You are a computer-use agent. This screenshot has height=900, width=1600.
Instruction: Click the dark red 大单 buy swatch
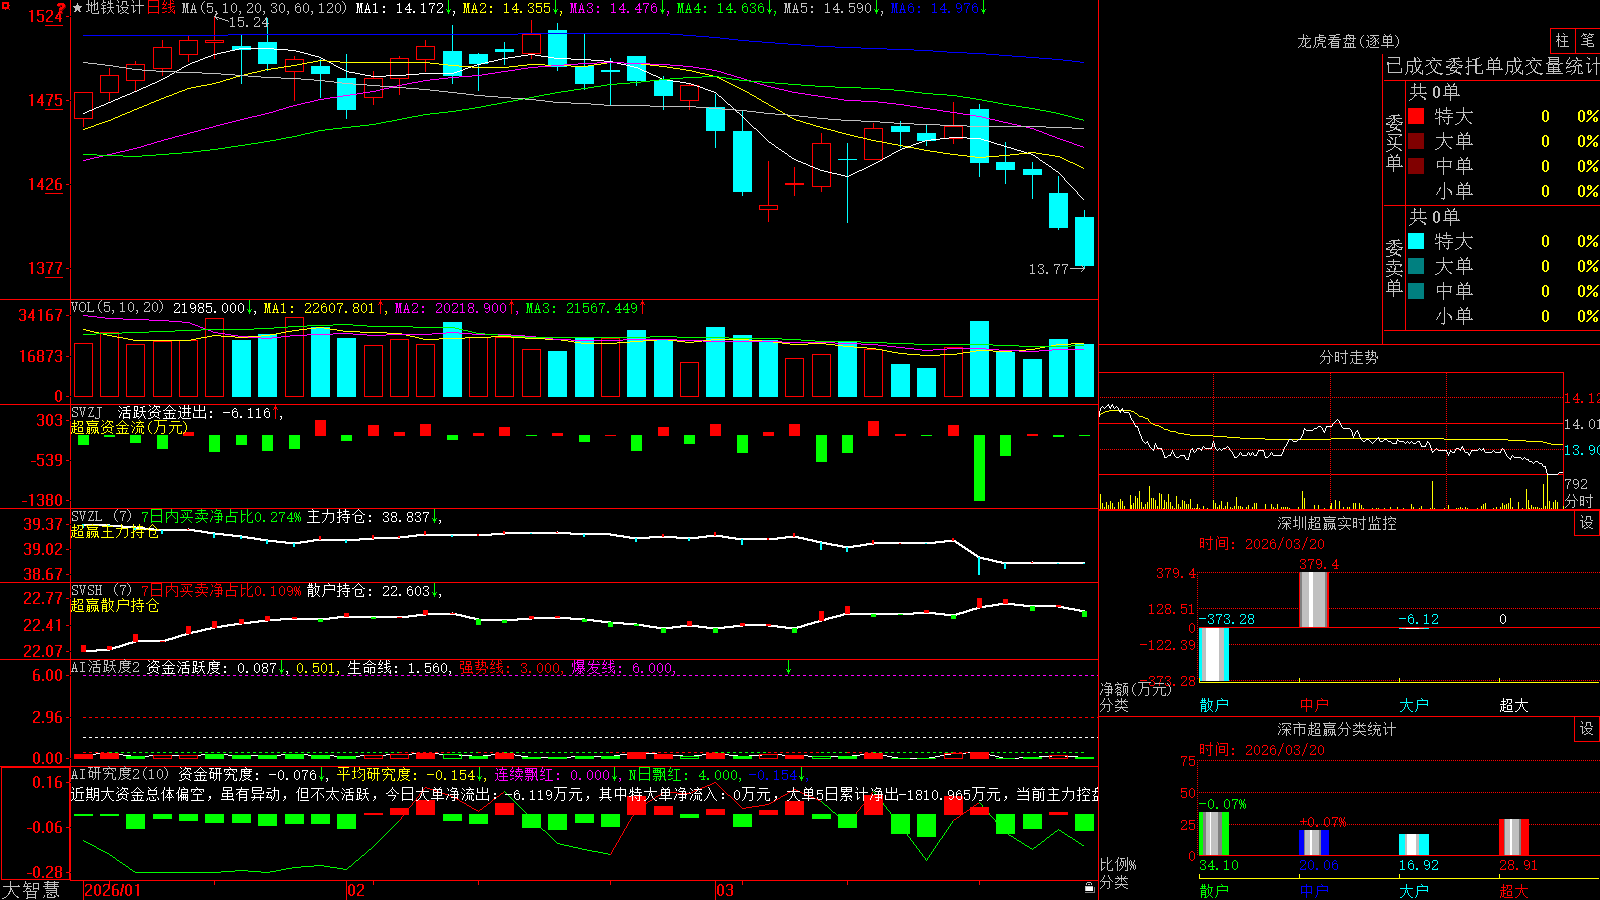click(x=1416, y=141)
